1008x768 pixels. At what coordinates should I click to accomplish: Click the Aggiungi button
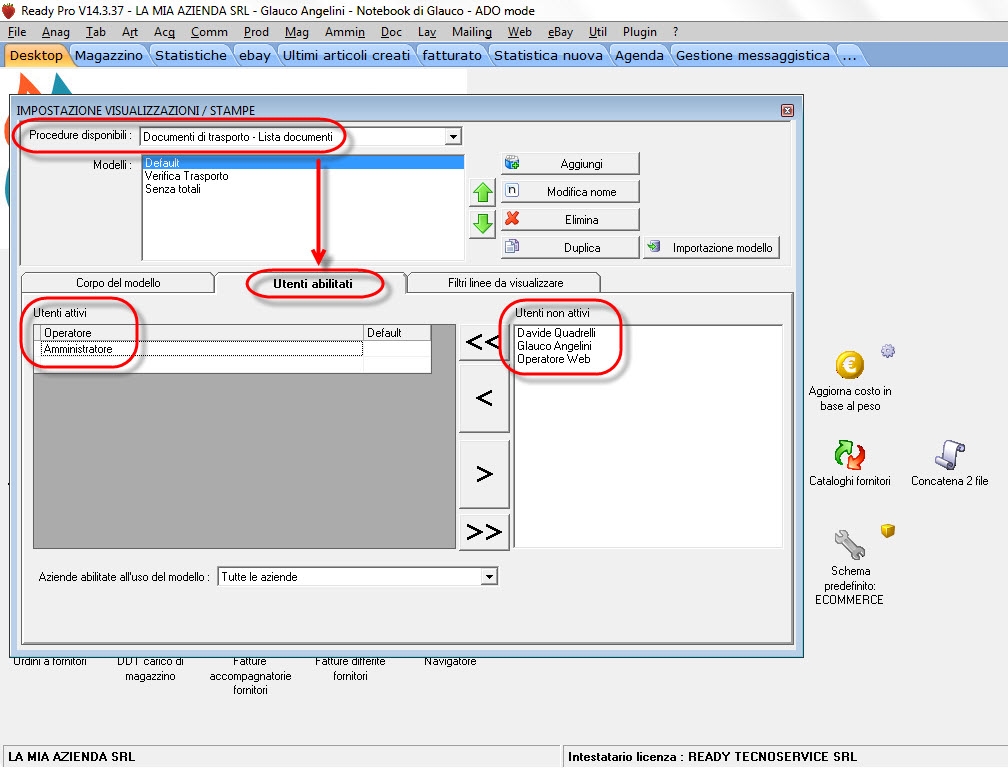coord(570,163)
